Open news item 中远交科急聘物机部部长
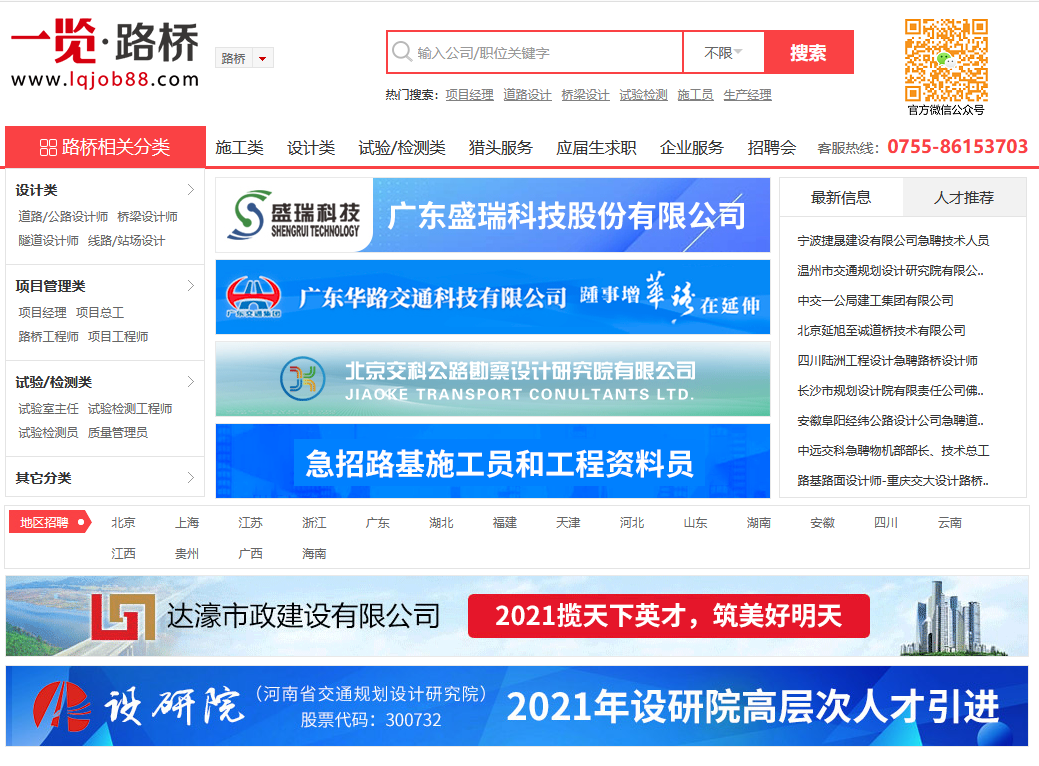This screenshot has height=766, width=1039. point(893,451)
